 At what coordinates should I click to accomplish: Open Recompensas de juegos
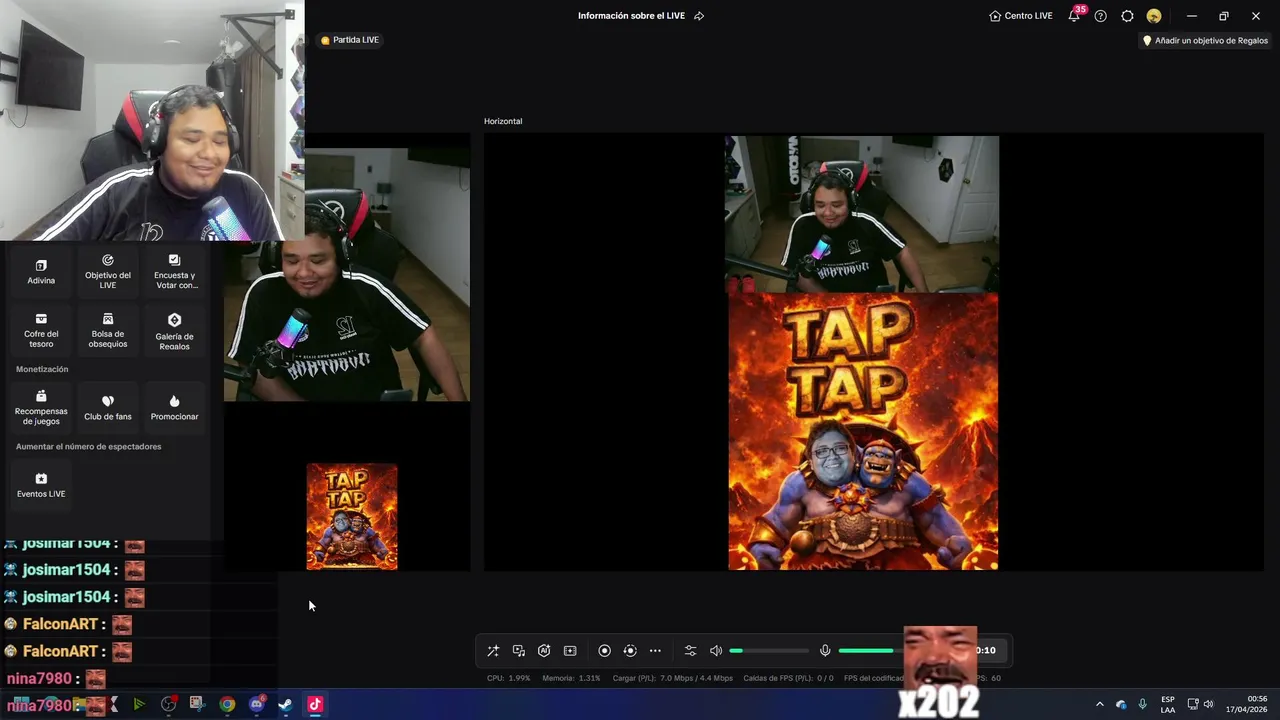(x=41, y=408)
